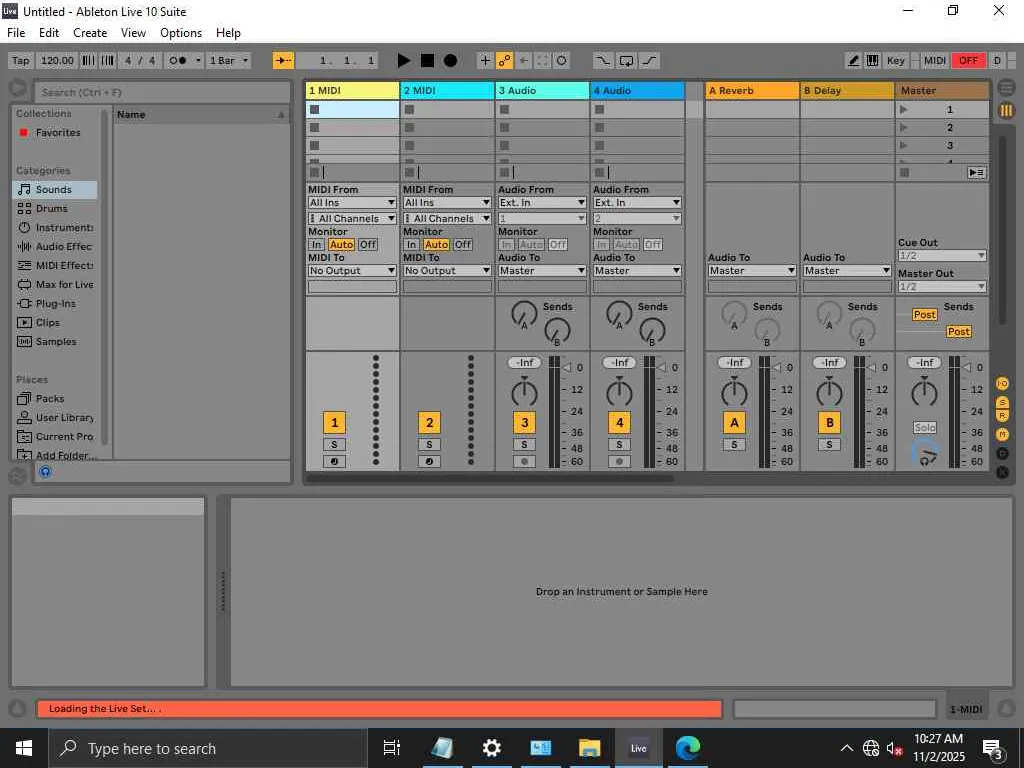Open Current Project place
The width and height of the screenshot is (1024, 768).
[x=54, y=436]
